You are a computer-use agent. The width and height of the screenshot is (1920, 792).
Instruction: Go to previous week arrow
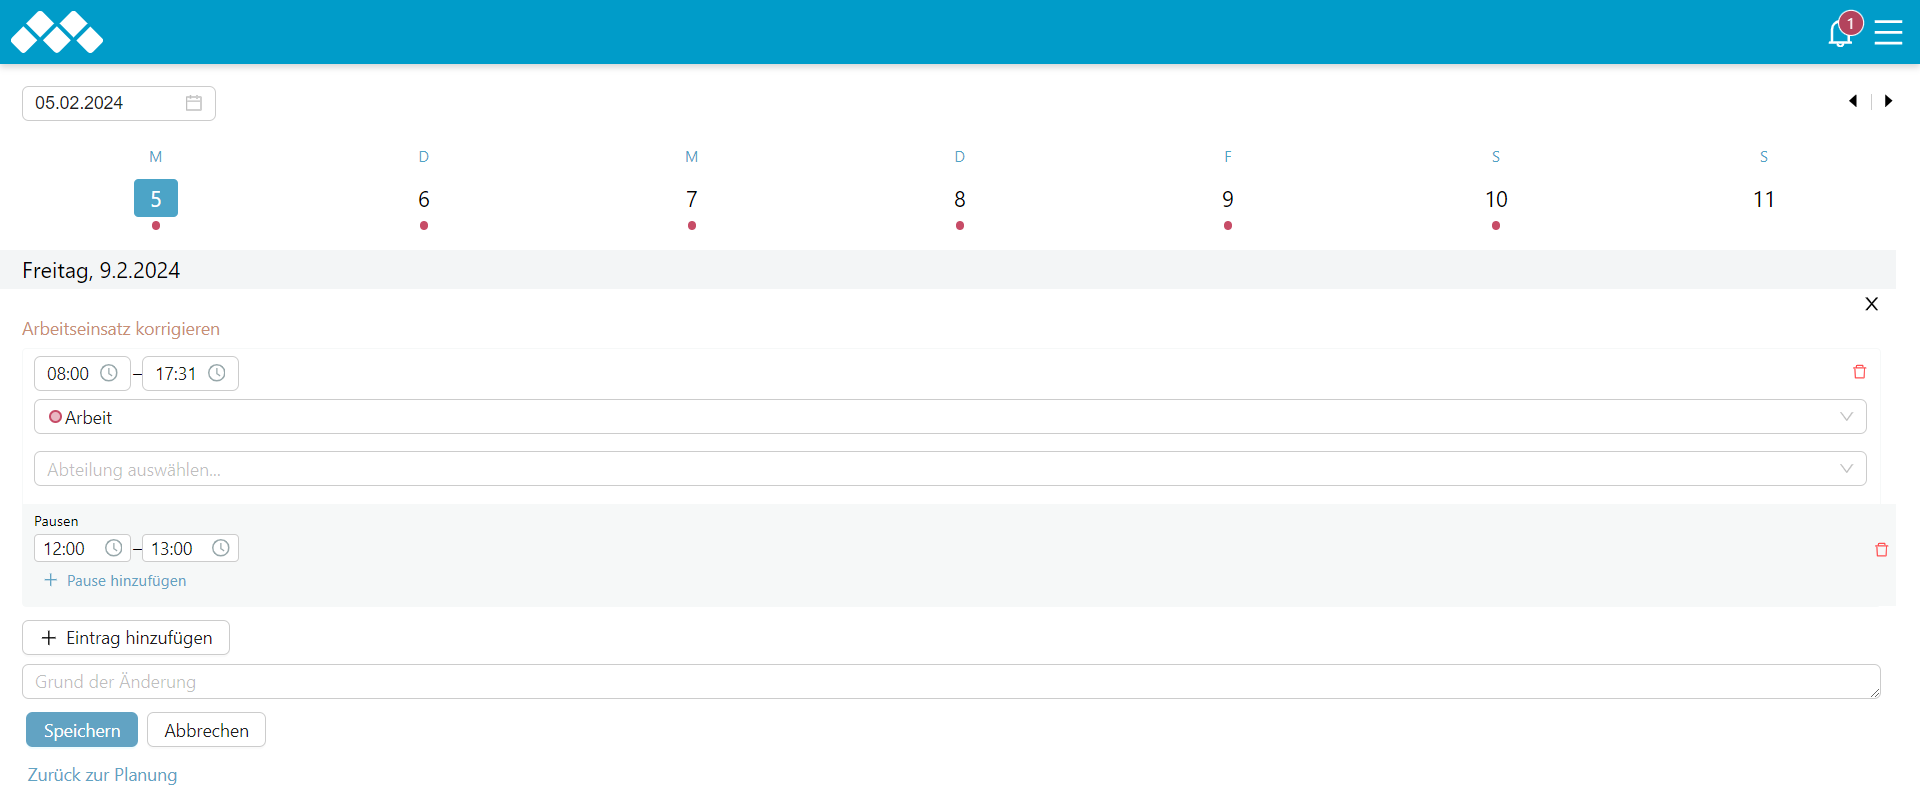pyautogui.click(x=1853, y=101)
